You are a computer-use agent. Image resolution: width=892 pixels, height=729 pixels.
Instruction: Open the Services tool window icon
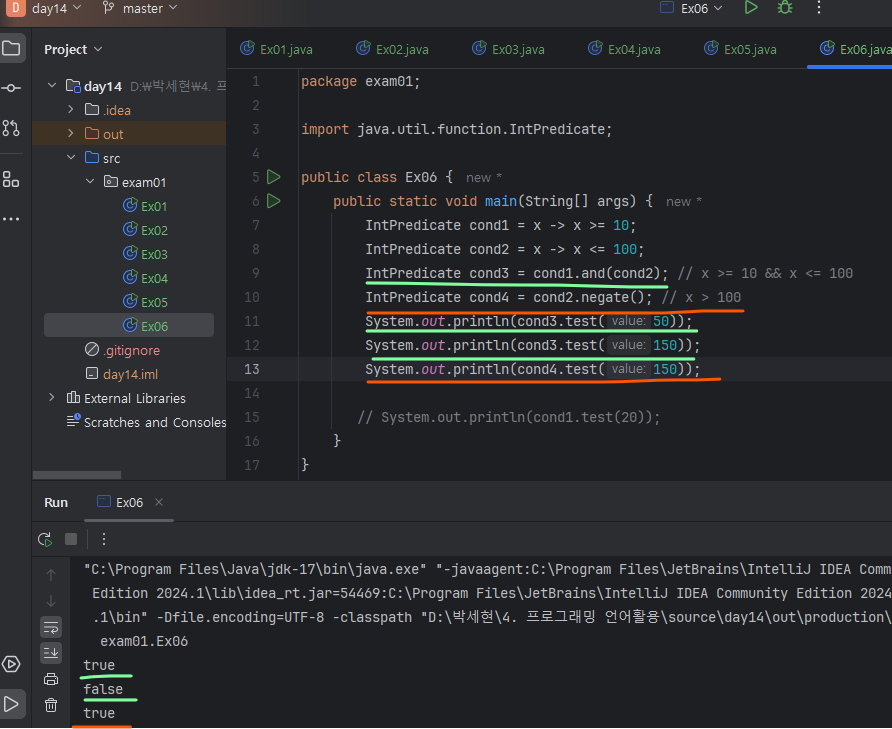(x=11, y=664)
